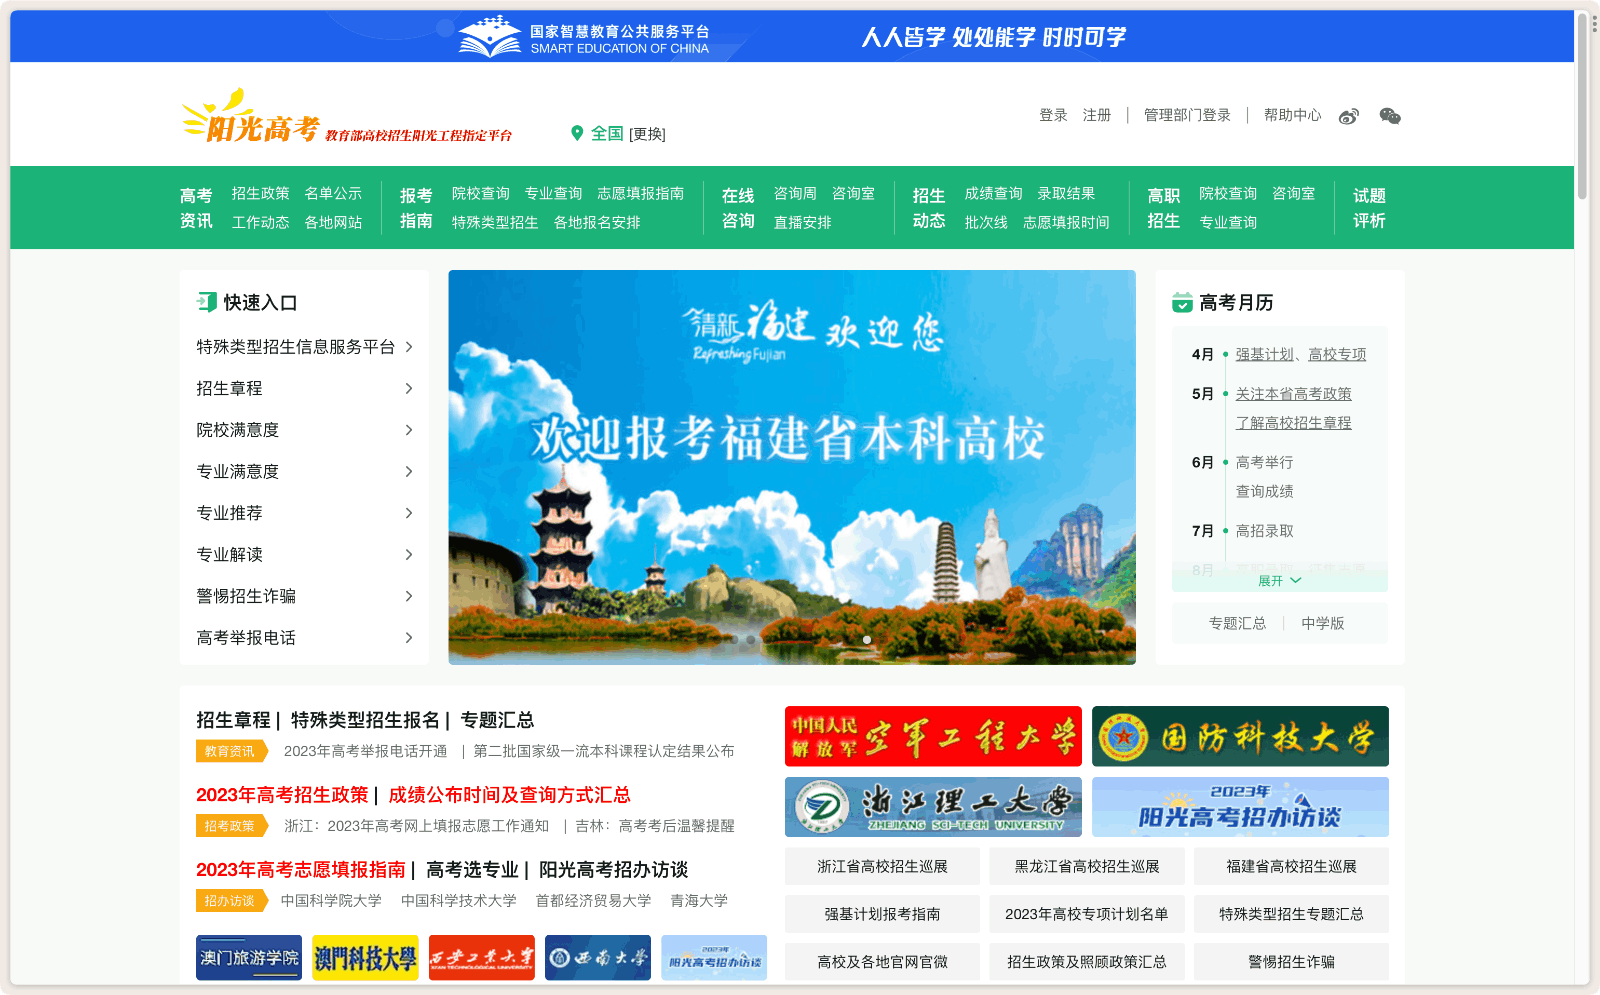
Task: Open 成绩公布时间及查询方式汇总 headline
Action: click(x=510, y=795)
